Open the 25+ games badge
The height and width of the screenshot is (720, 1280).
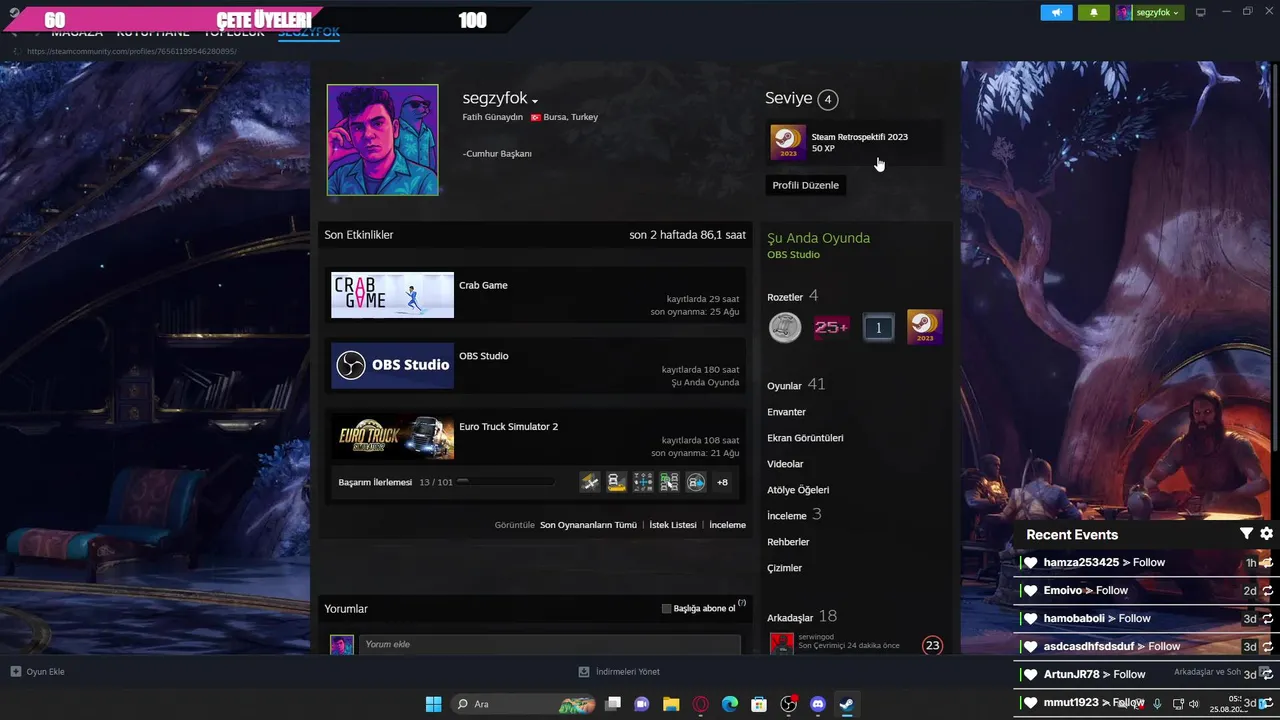pyautogui.click(x=831, y=327)
